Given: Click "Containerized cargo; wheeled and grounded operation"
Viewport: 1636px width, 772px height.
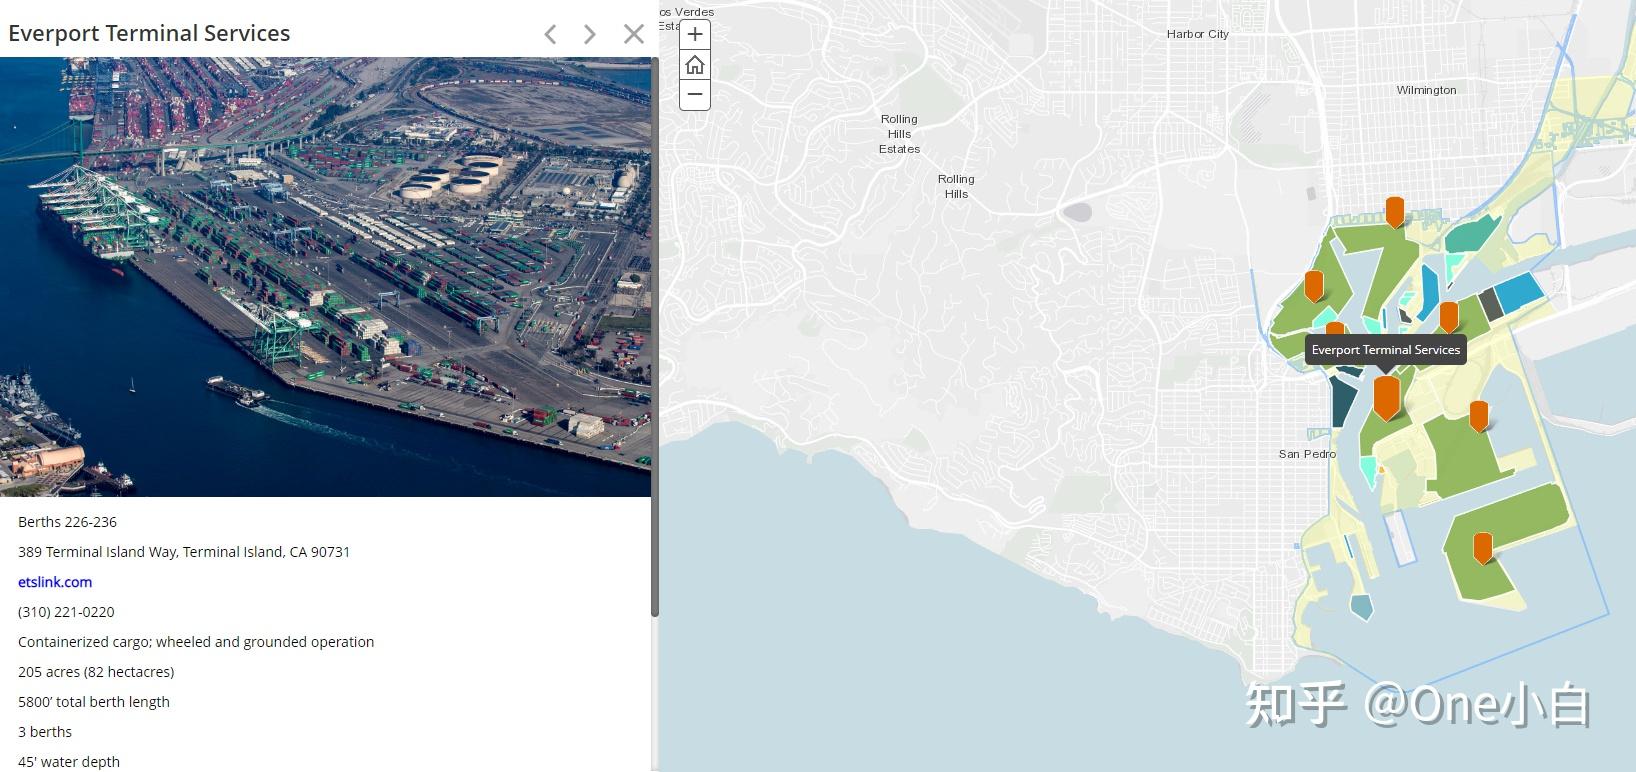Looking at the screenshot, I should [196, 642].
